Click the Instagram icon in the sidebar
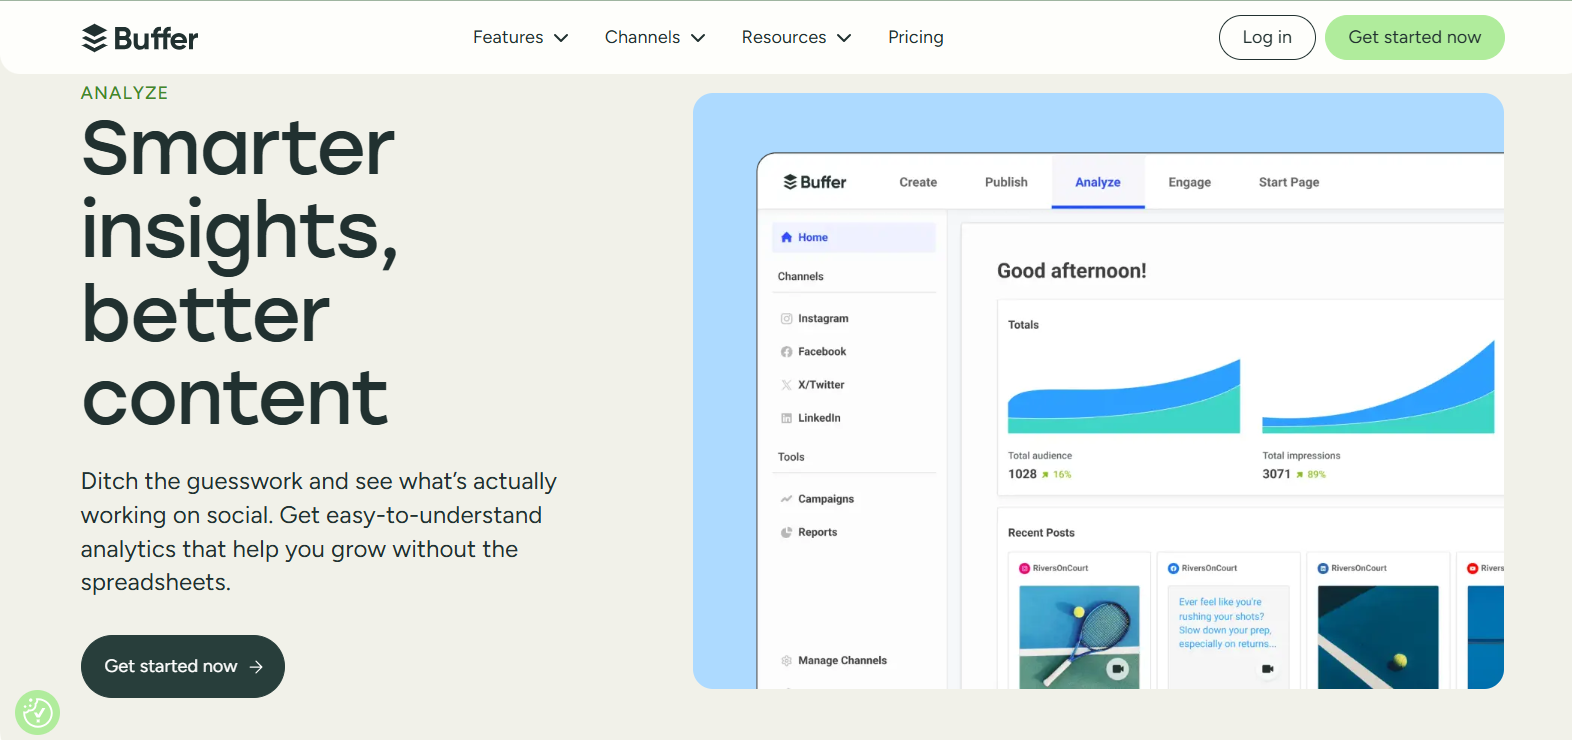Screen dimensions: 1572x740 coord(787,319)
